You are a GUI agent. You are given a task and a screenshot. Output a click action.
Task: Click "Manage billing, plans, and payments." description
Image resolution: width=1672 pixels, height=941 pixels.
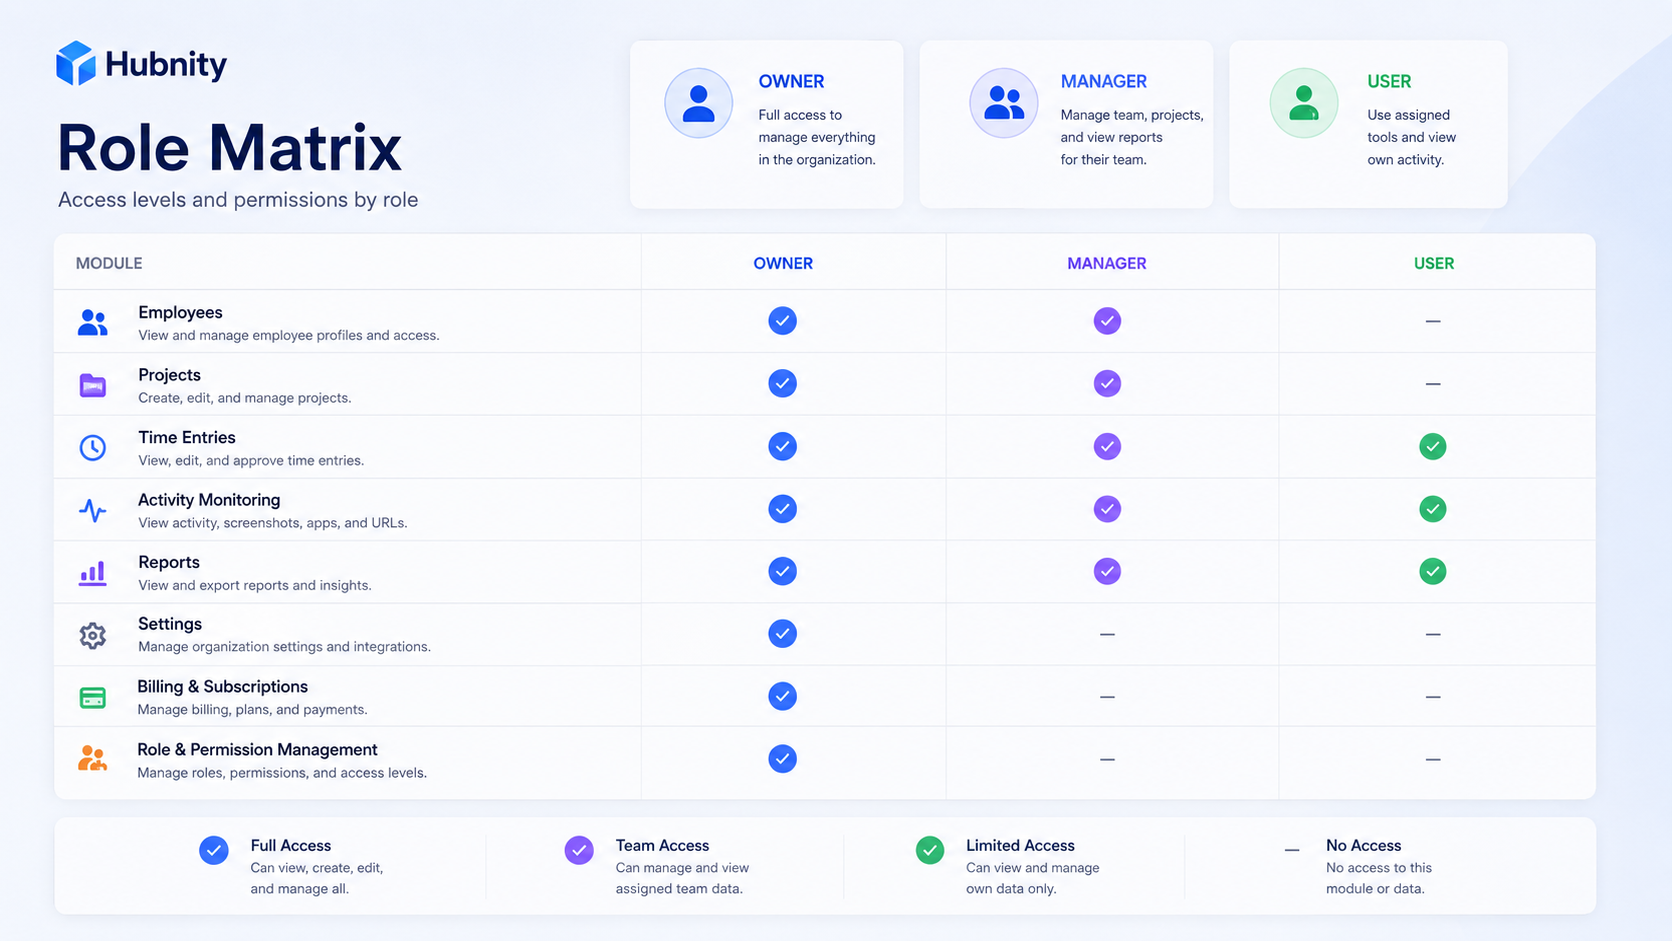click(x=252, y=710)
